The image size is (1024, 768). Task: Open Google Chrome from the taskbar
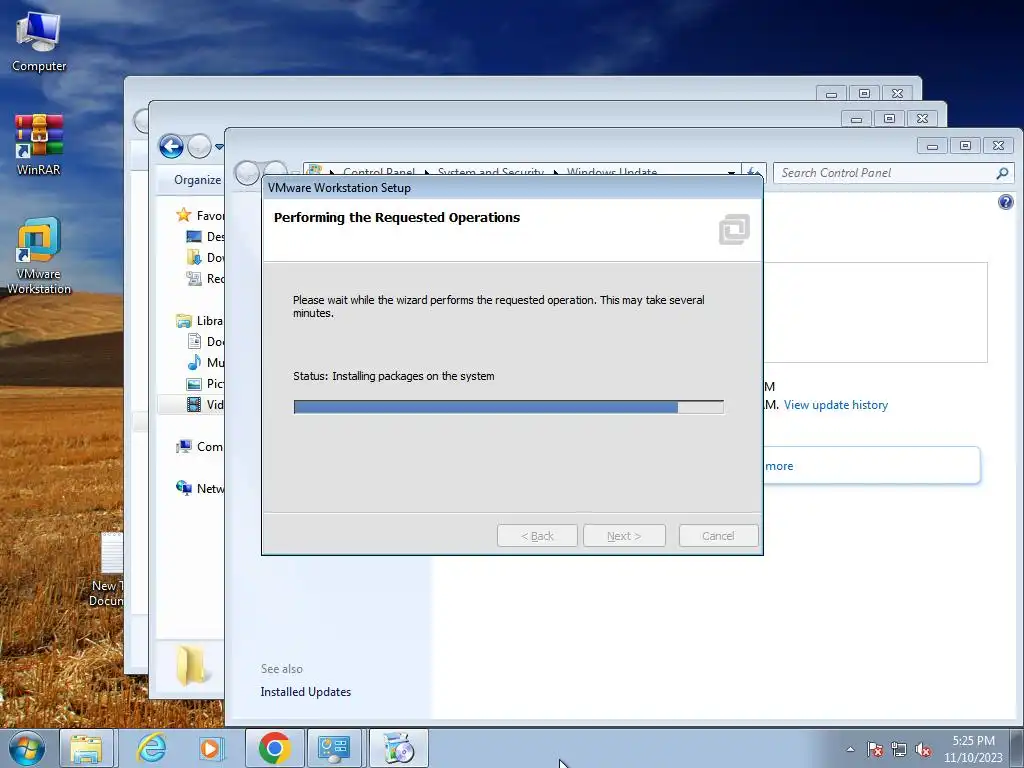pyautogui.click(x=274, y=748)
